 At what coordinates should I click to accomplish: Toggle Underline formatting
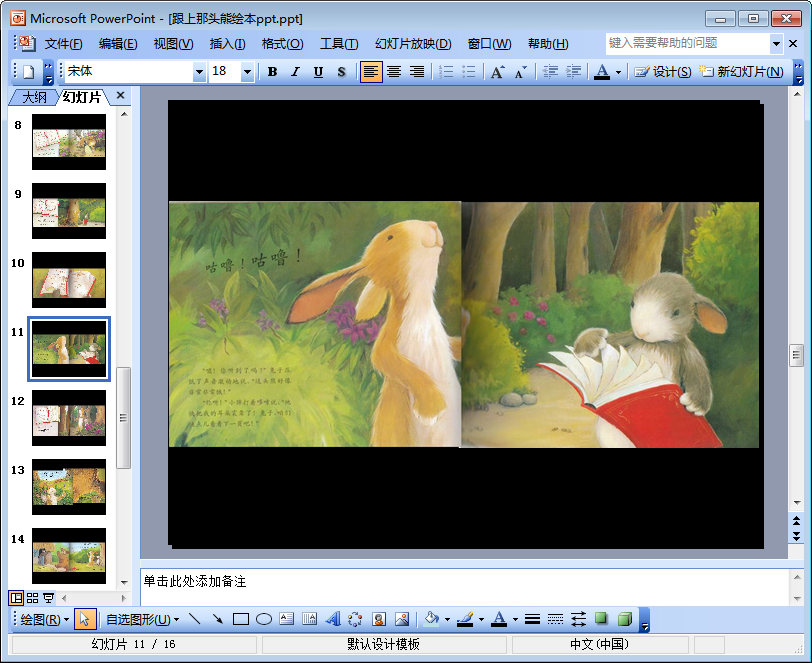pos(318,71)
